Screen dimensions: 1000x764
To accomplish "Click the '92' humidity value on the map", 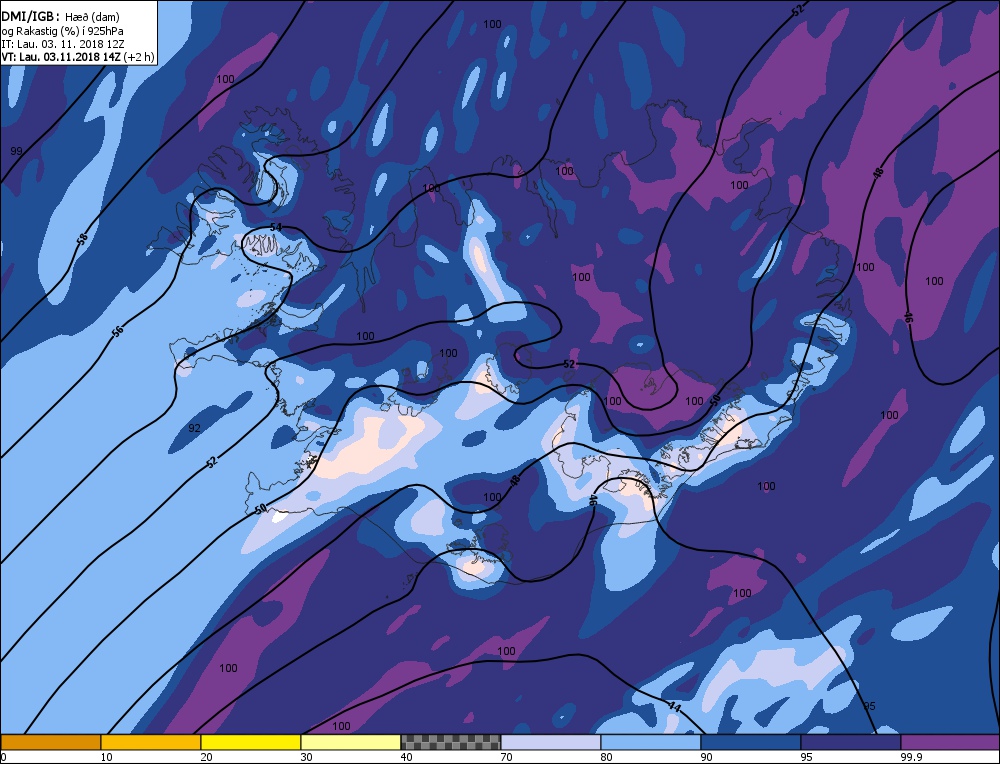I will coord(195,428).
